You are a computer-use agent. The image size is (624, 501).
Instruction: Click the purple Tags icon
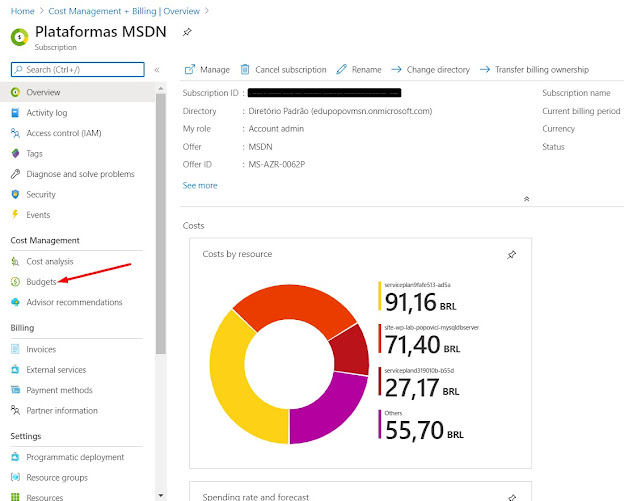[15, 154]
